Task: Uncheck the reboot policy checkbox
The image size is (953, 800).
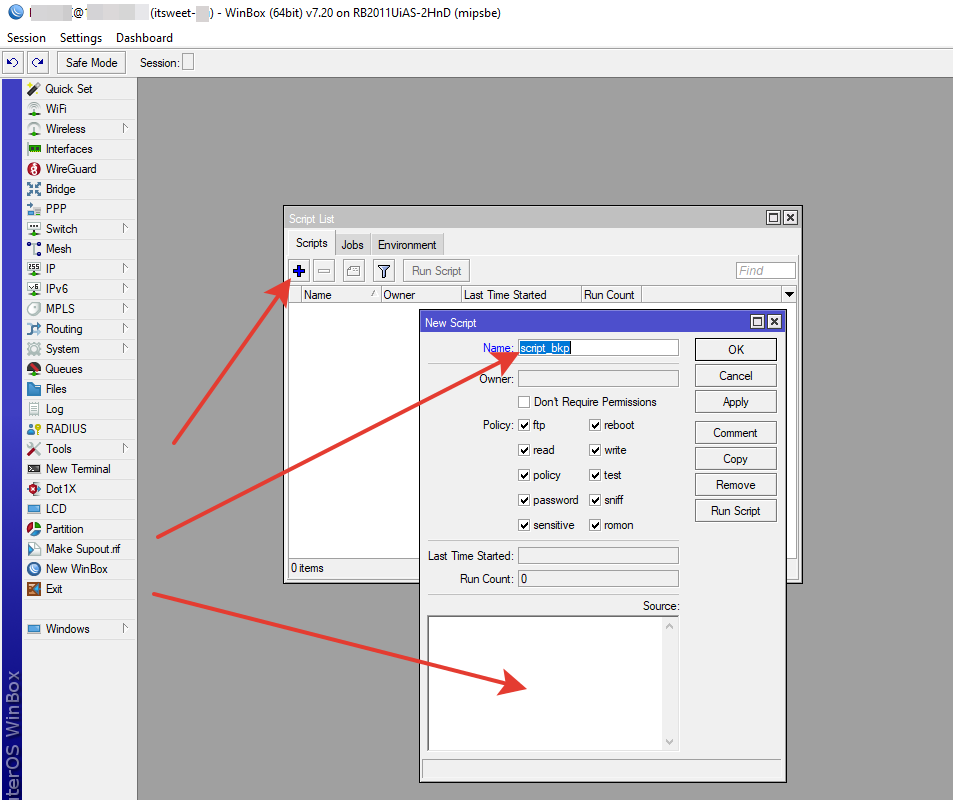Action: [x=595, y=425]
